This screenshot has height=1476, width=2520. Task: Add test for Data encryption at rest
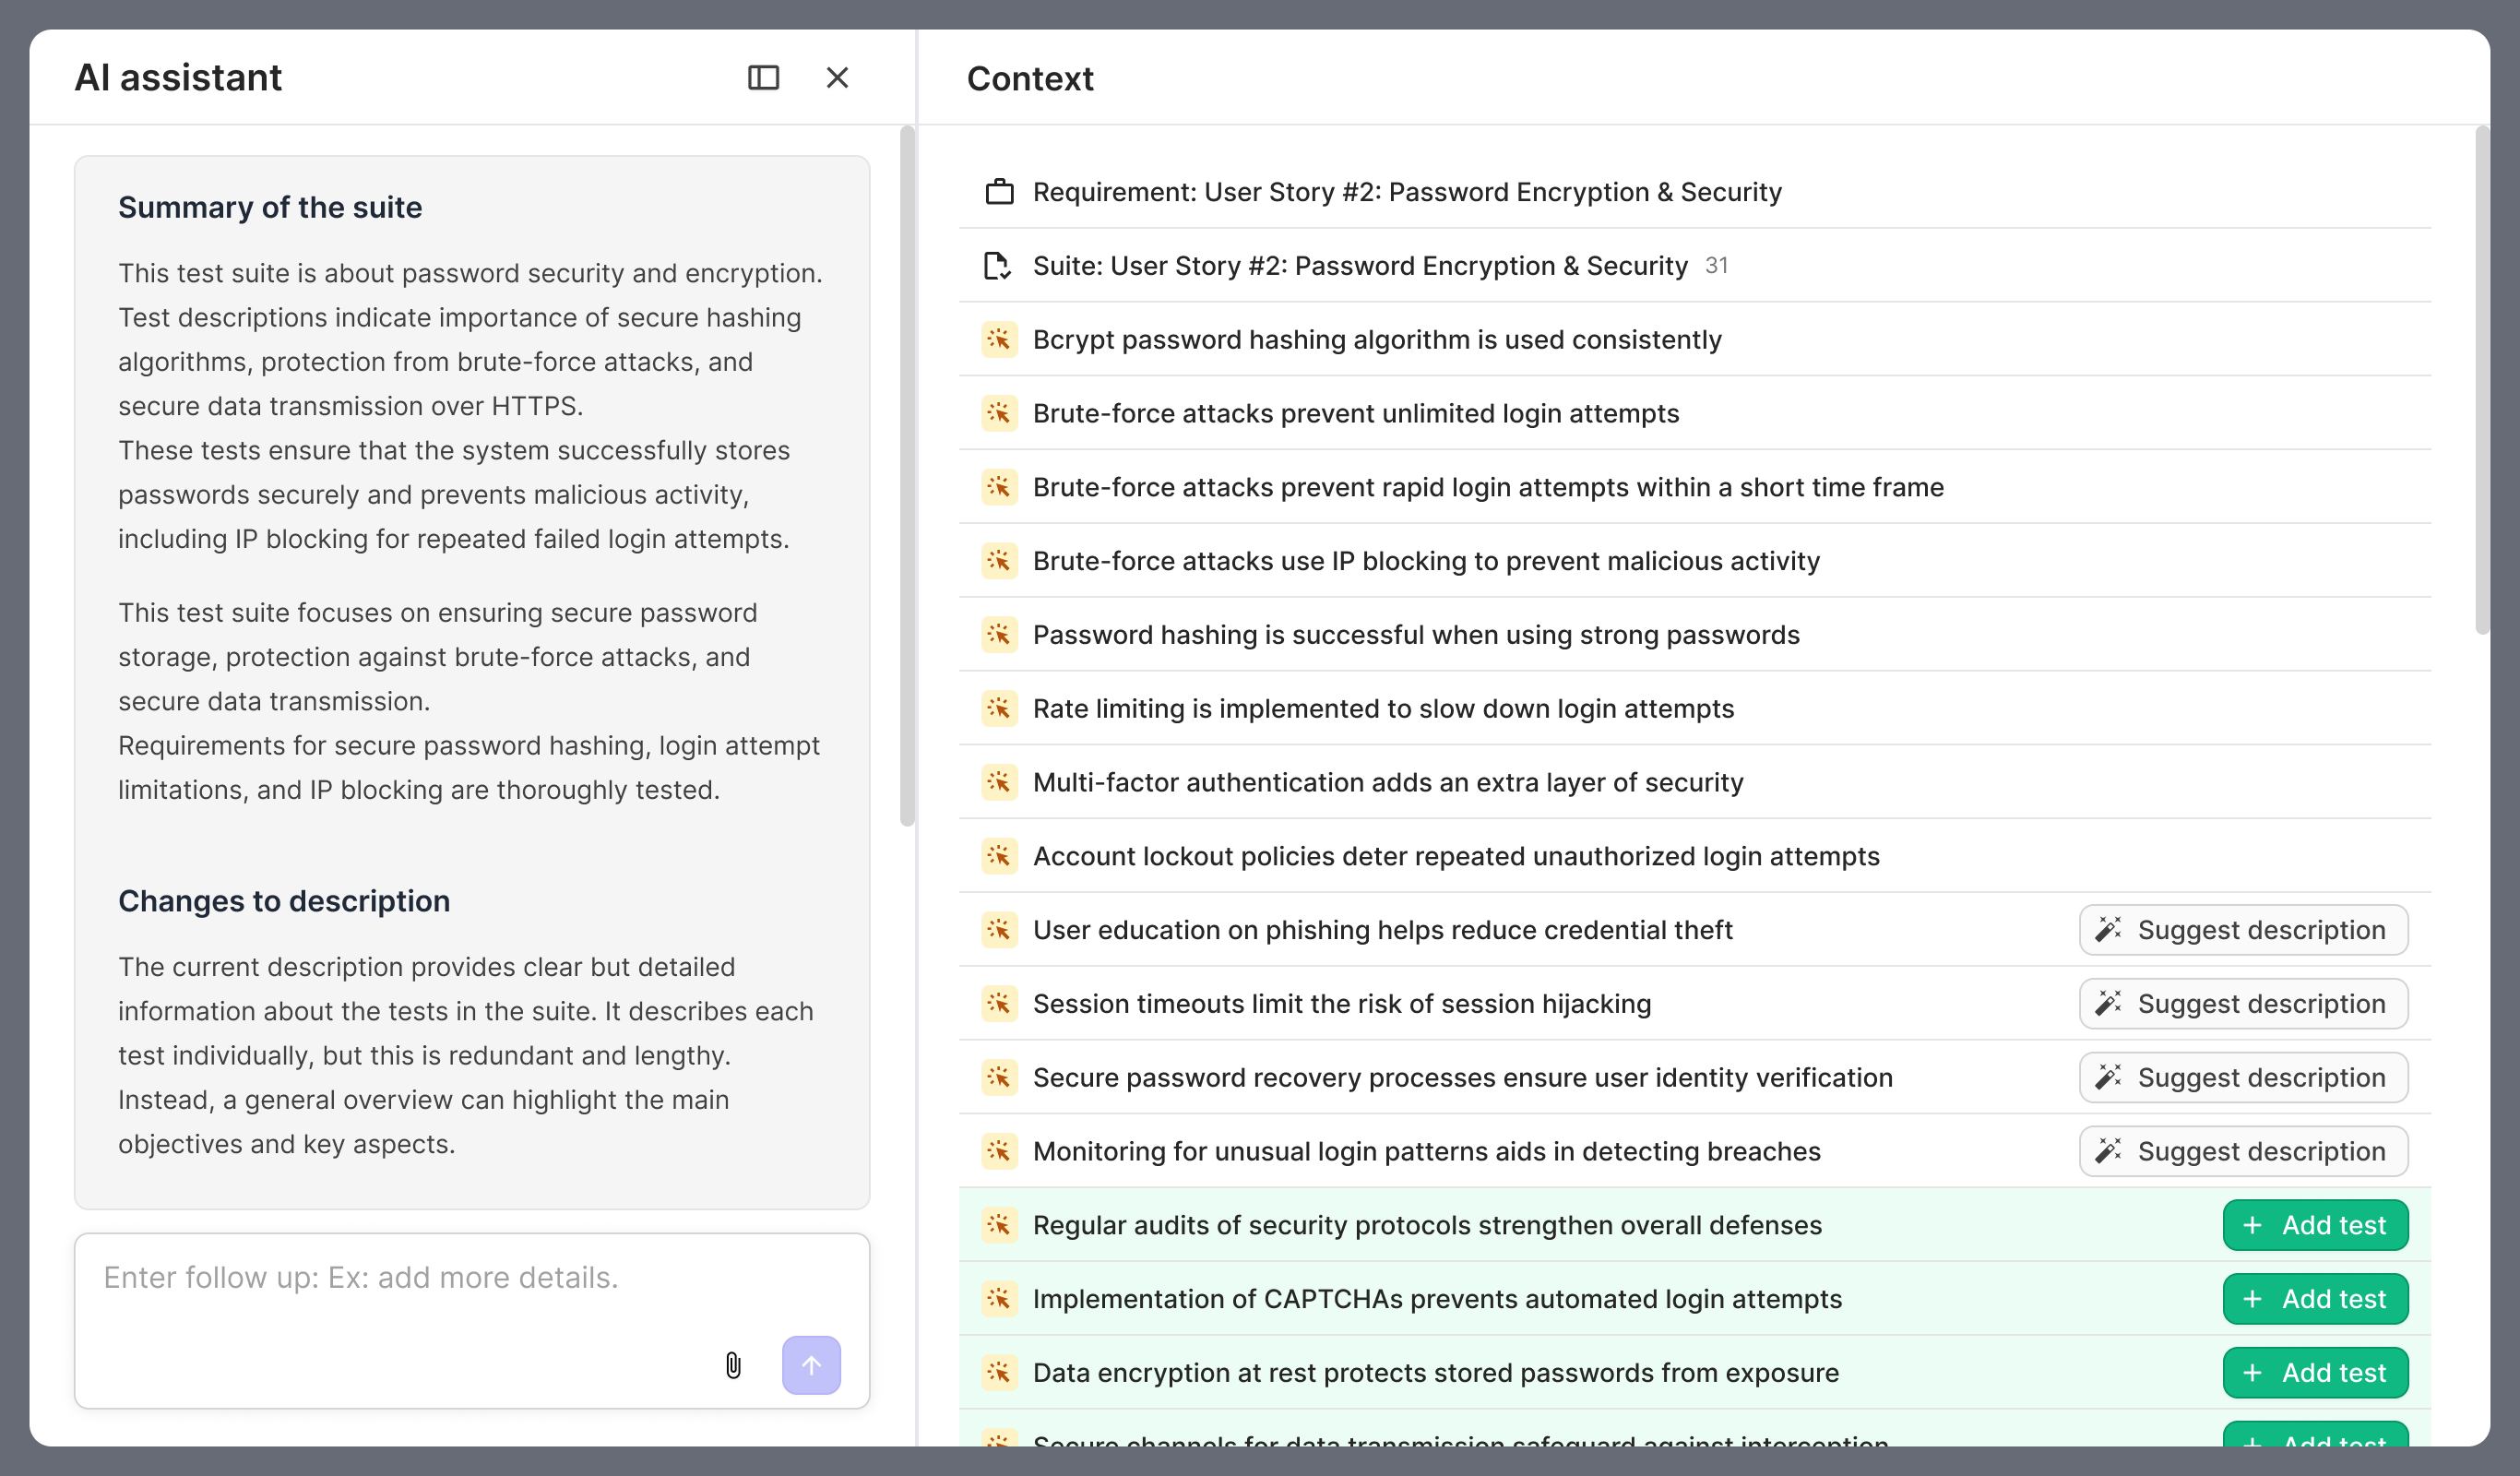(x=2314, y=1373)
